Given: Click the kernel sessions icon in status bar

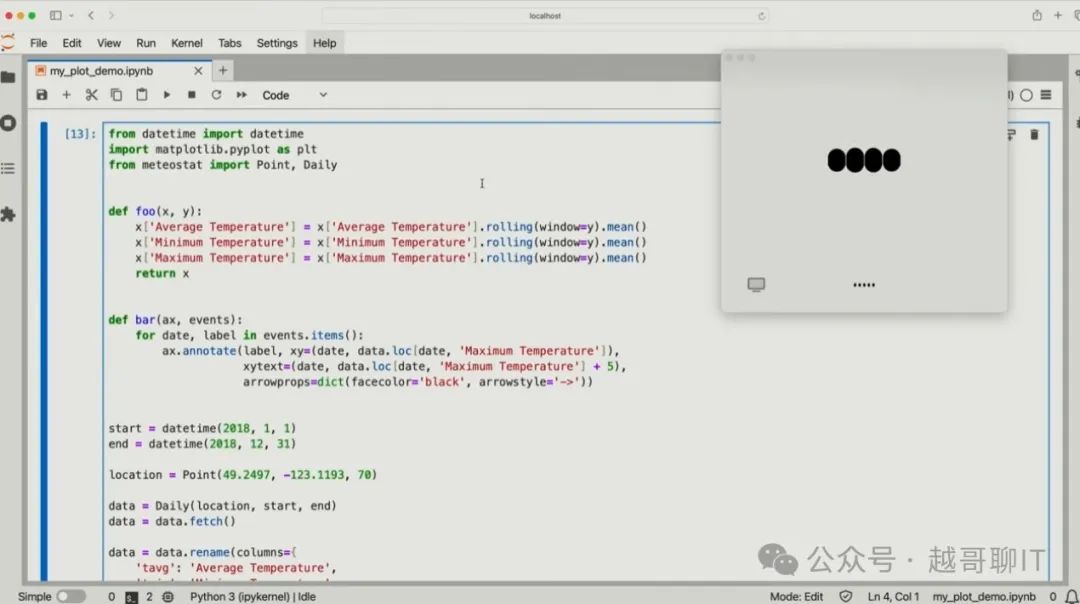Looking at the screenshot, I should (x=168, y=596).
